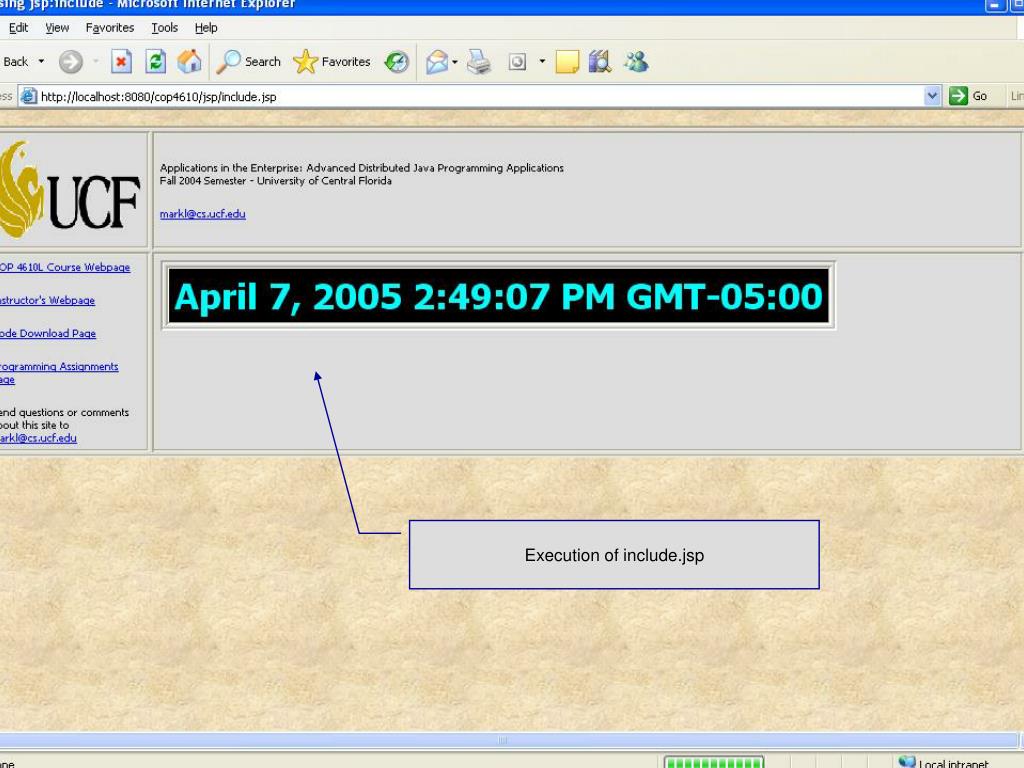The height and width of the screenshot is (768, 1024).
Task: Open the Tools menu
Action: [x=165, y=27]
